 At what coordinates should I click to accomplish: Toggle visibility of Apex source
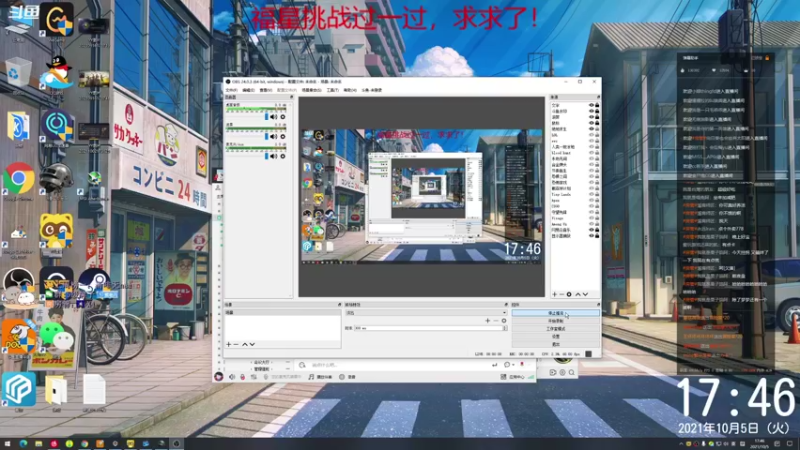pyautogui.click(x=591, y=201)
